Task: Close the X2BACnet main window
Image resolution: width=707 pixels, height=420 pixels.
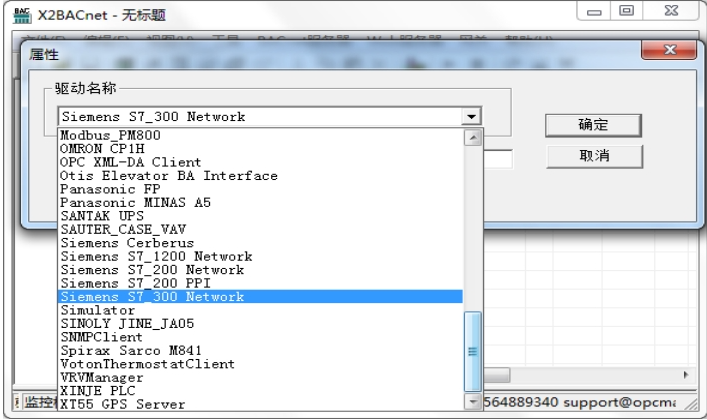Action: [x=671, y=11]
